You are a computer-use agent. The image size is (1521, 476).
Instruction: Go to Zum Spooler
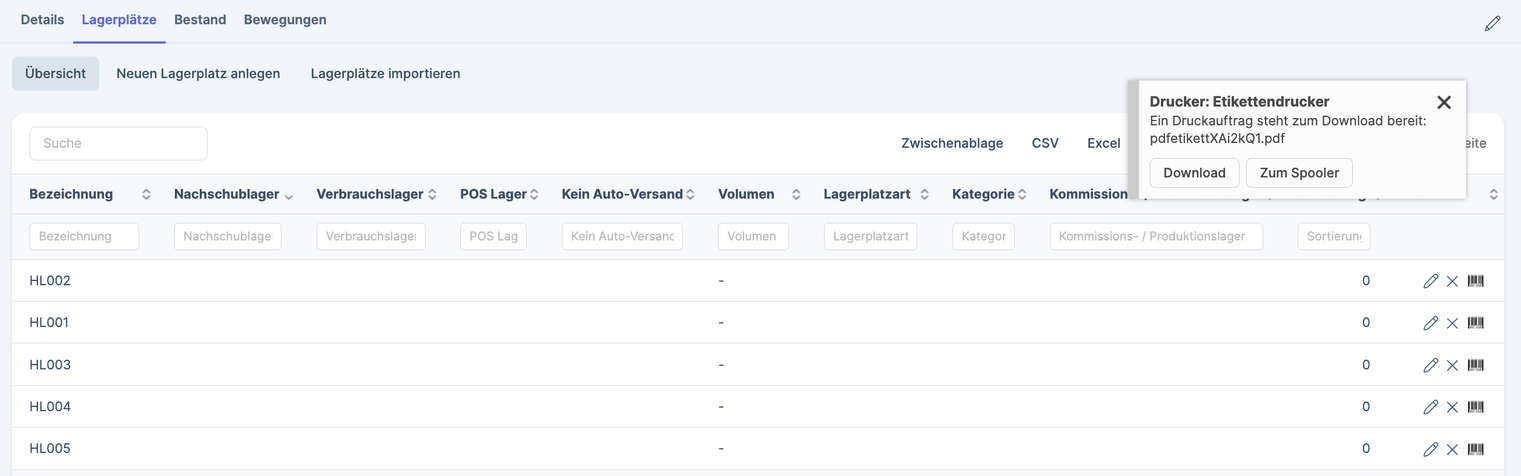click(x=1299, y=173)
